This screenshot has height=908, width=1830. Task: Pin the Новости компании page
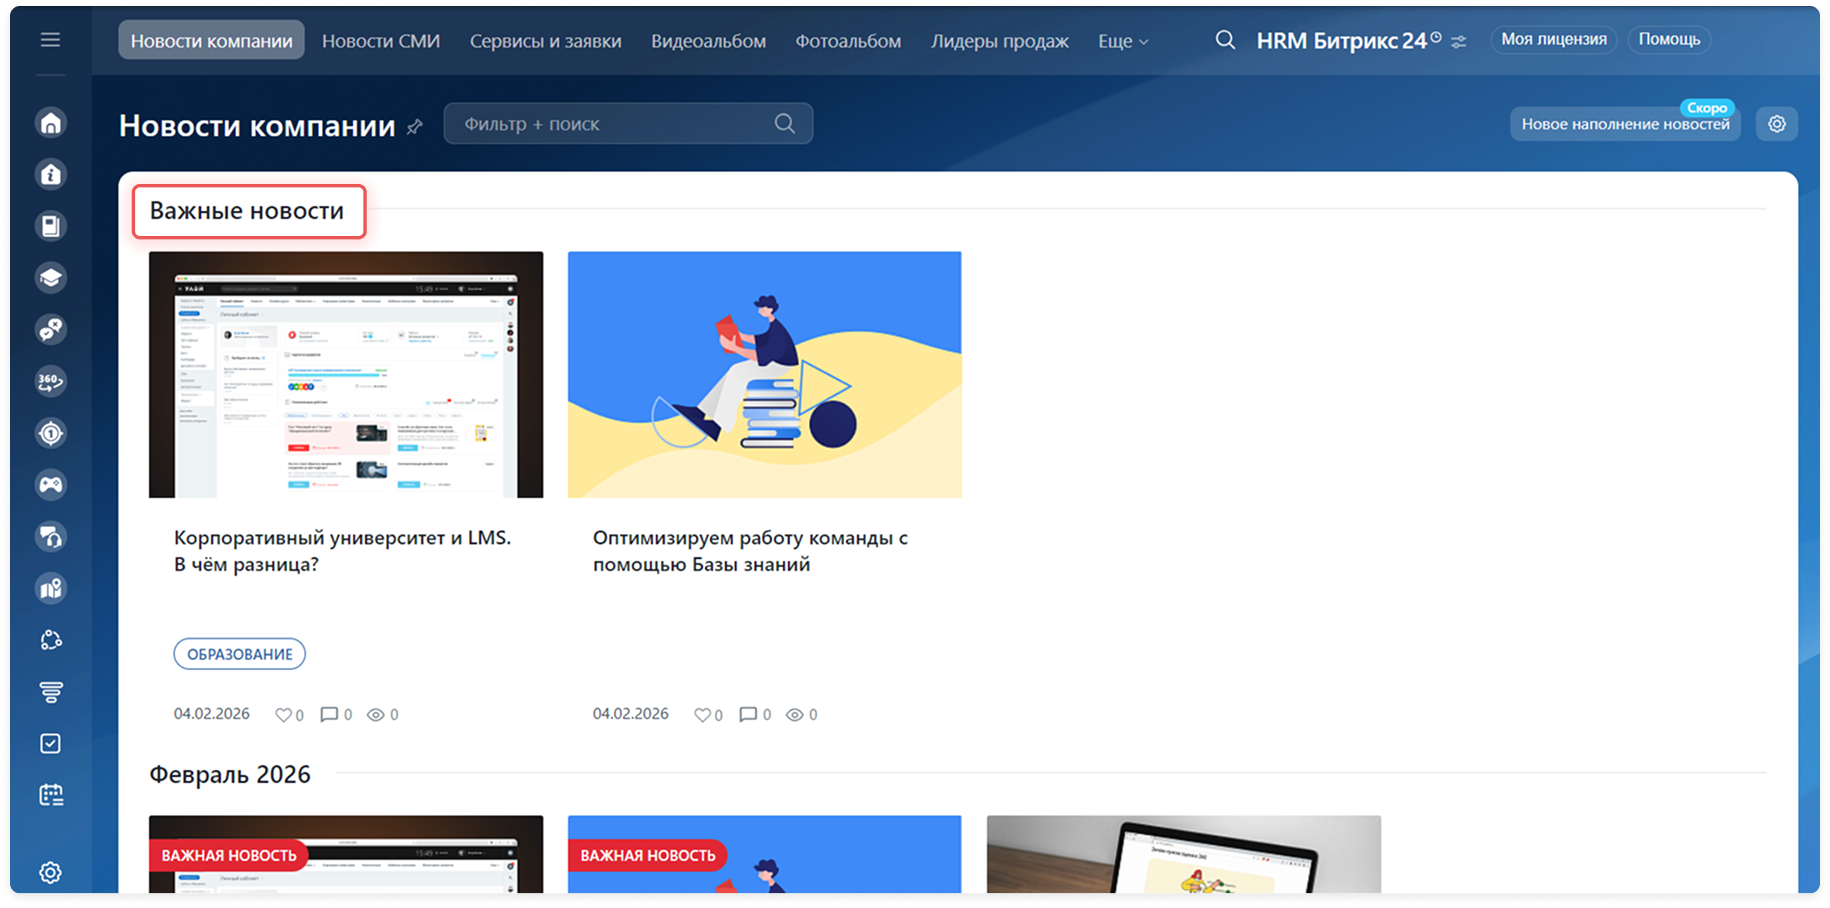pyautogui.click(x=415, y=126)
